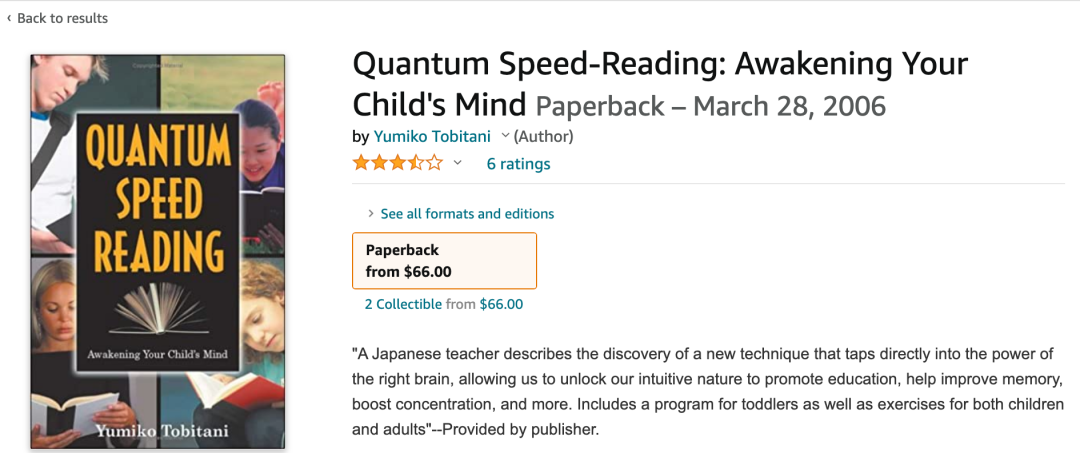Click the third filled star in the rating
This screenshot has height=453, width=1080.
point(397,163)
